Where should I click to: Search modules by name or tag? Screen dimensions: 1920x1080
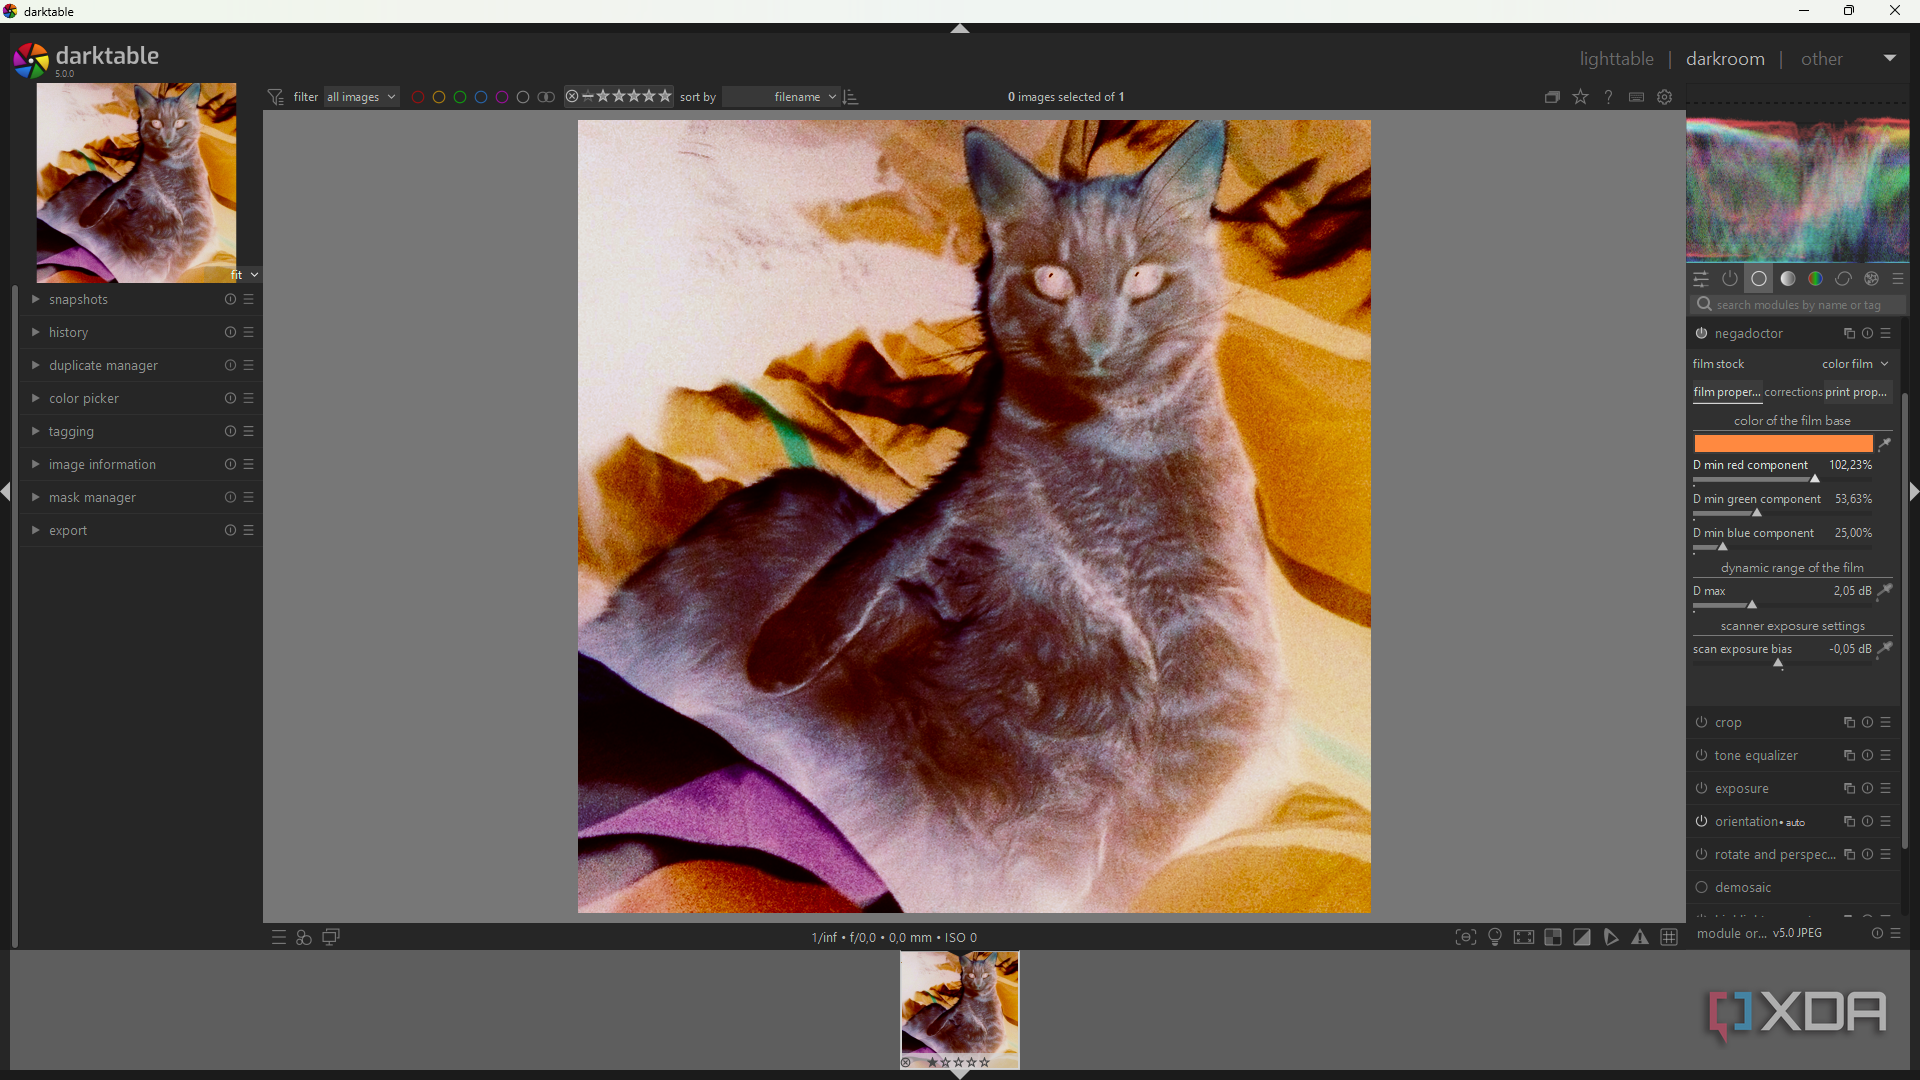[1798, 305]
